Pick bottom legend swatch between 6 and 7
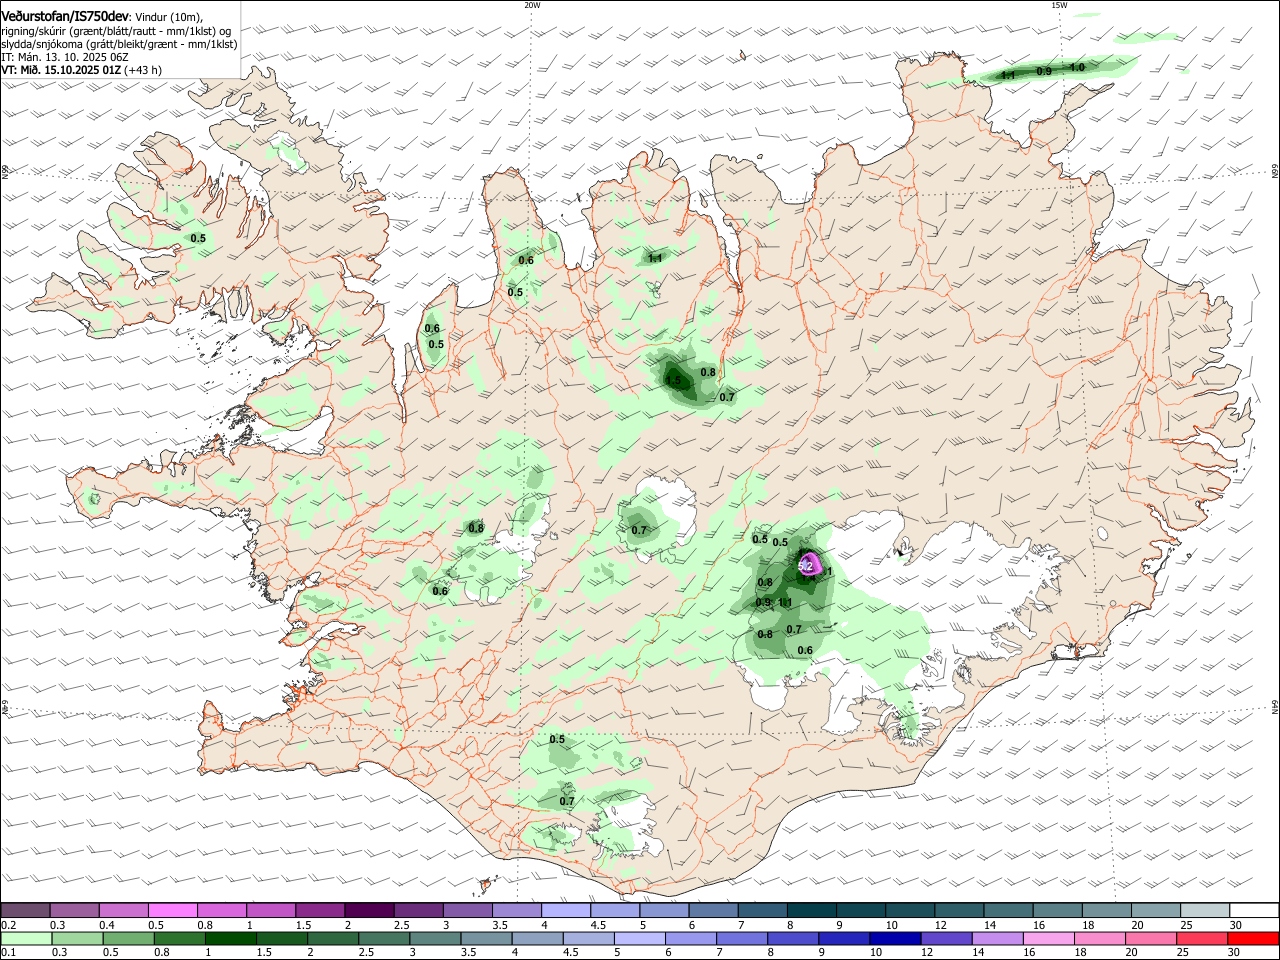This screenshot has width=1280, height=960. (x=689, y=938)
